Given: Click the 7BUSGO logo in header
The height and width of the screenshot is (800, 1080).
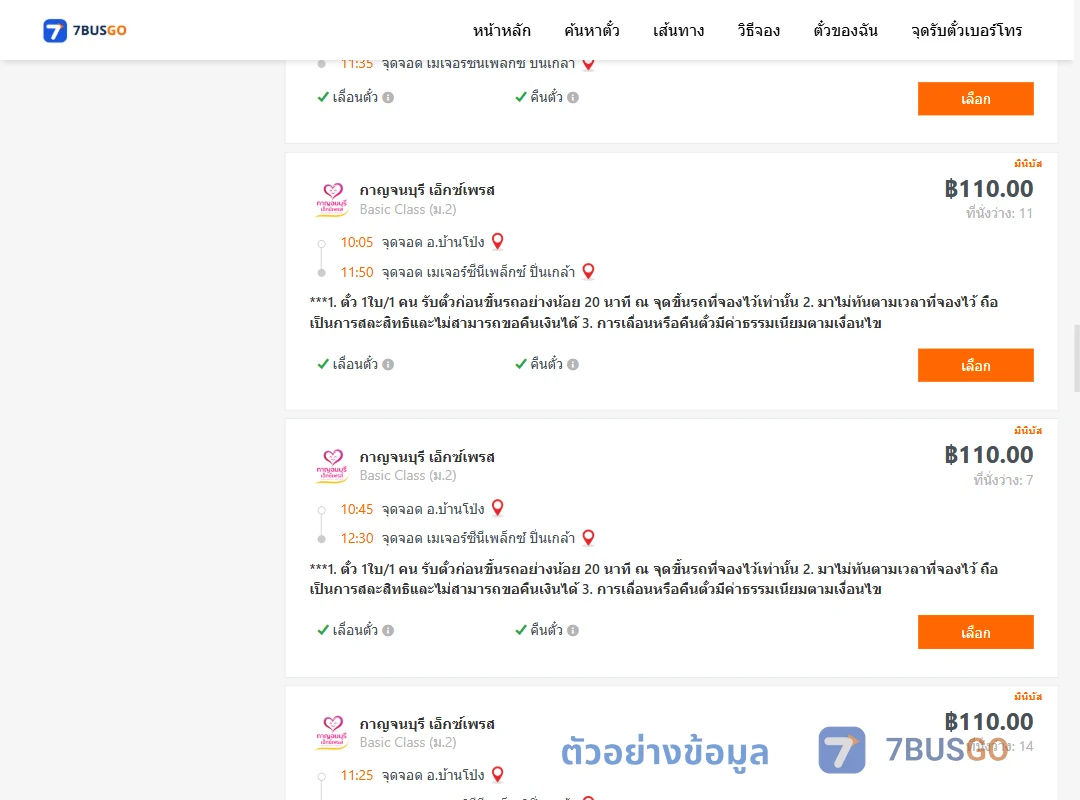Looking at the screenshot, I should 85,30.
